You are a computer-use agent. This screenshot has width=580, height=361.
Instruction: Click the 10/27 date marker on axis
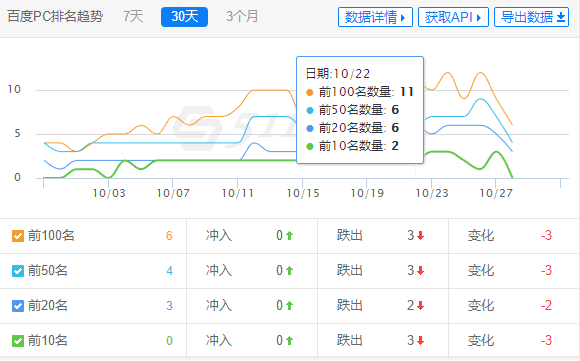(x=496, y=193)
